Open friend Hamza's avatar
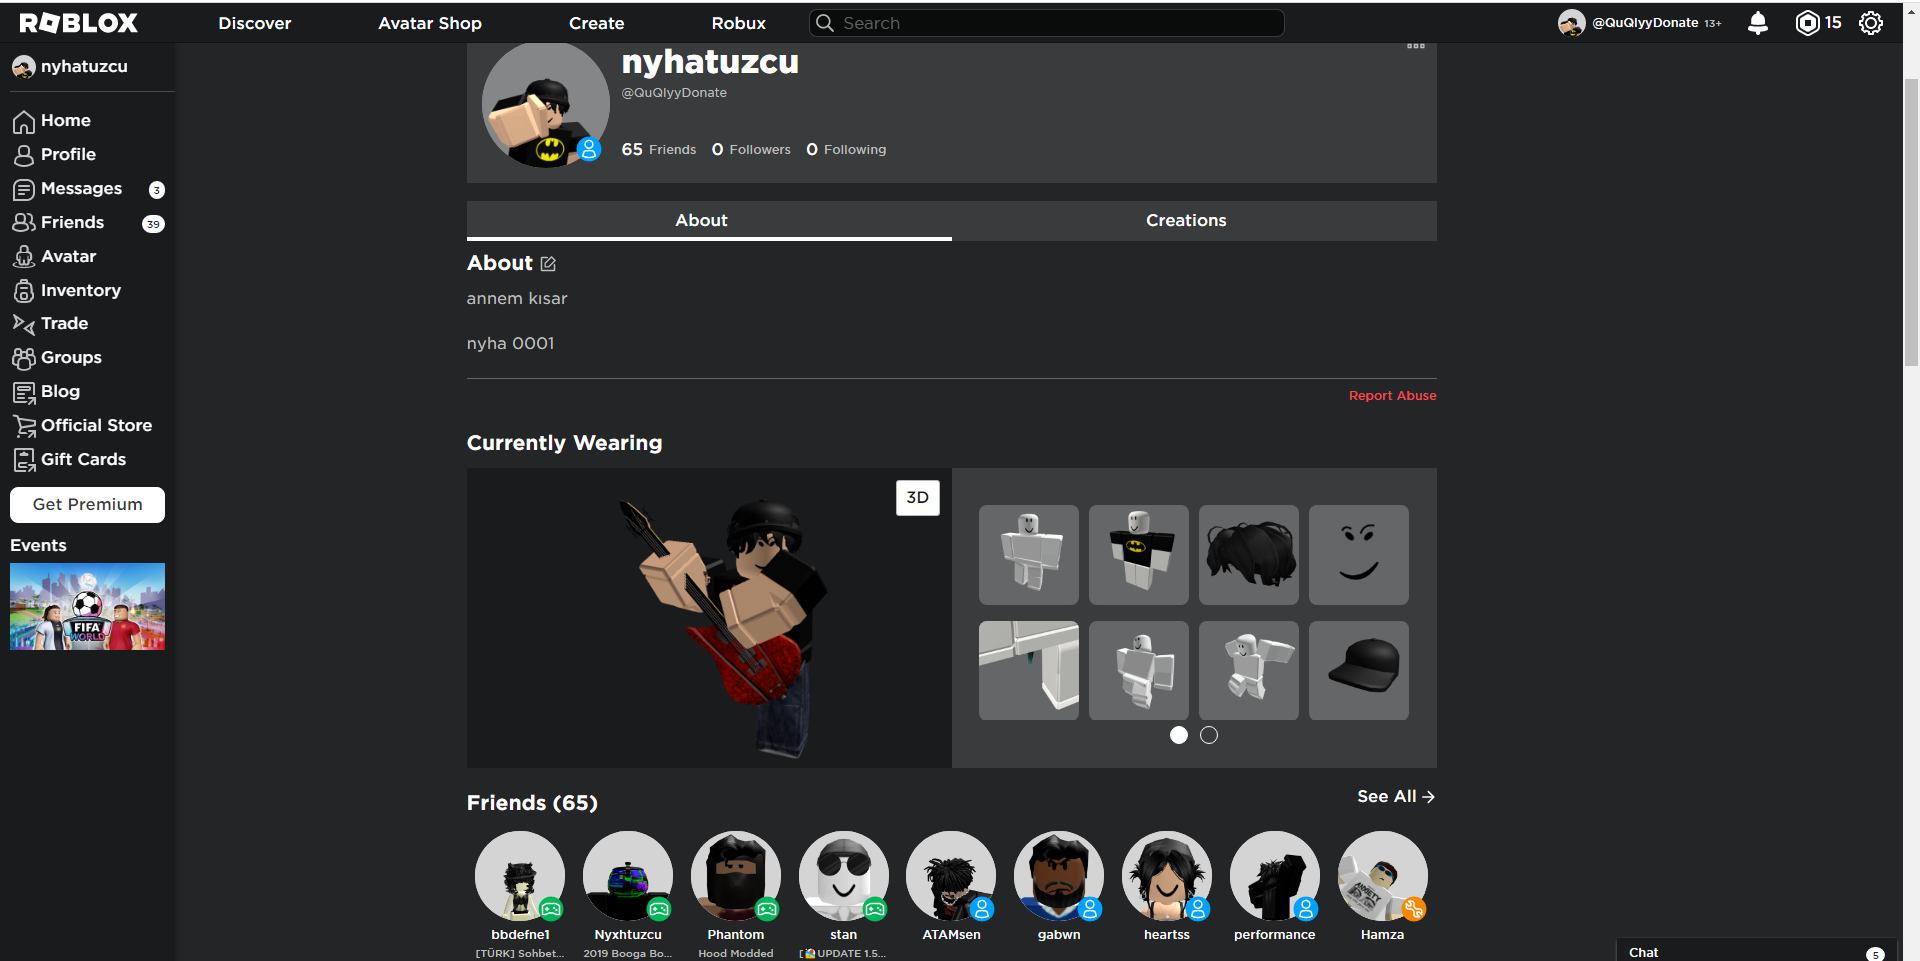 click(1383, 876)
